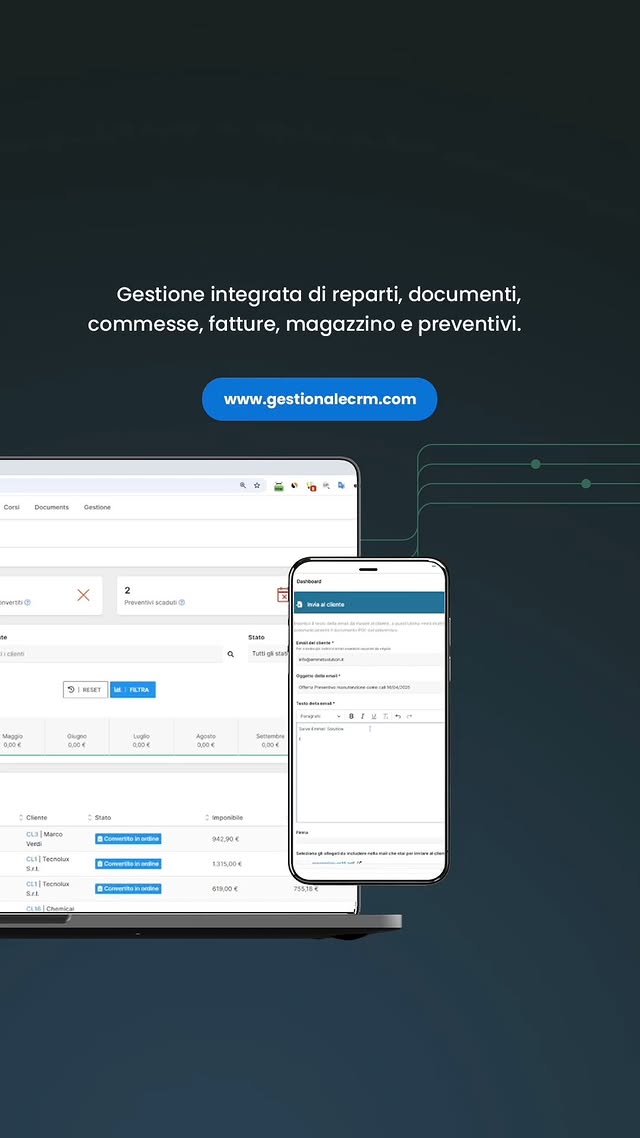Open client CL3 Marco Verdi link
Viewport: 640px width, 1138px height.
(32, 834)
